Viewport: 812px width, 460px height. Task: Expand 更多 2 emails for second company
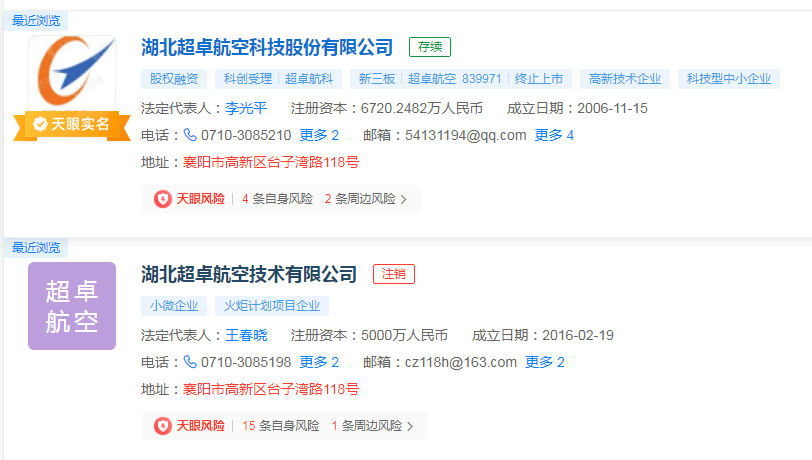pyautogui.click(x=545, y=362)
